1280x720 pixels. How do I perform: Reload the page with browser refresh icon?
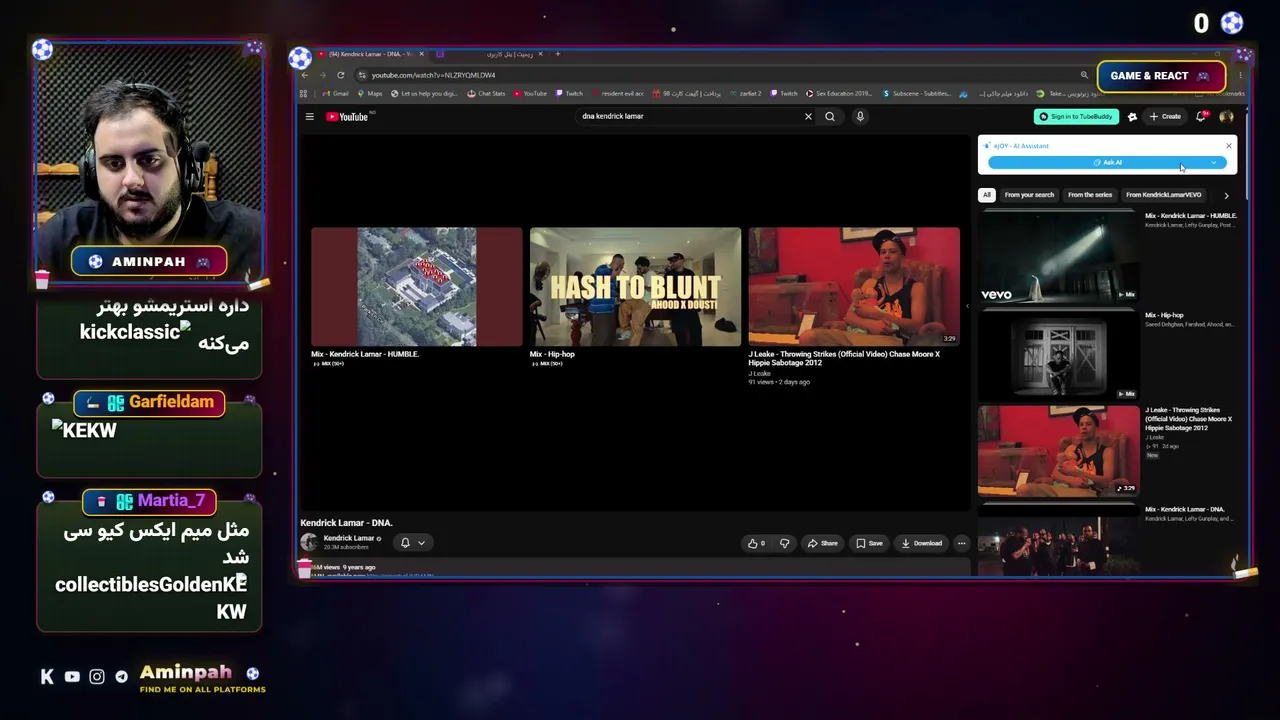pos(340,75)
